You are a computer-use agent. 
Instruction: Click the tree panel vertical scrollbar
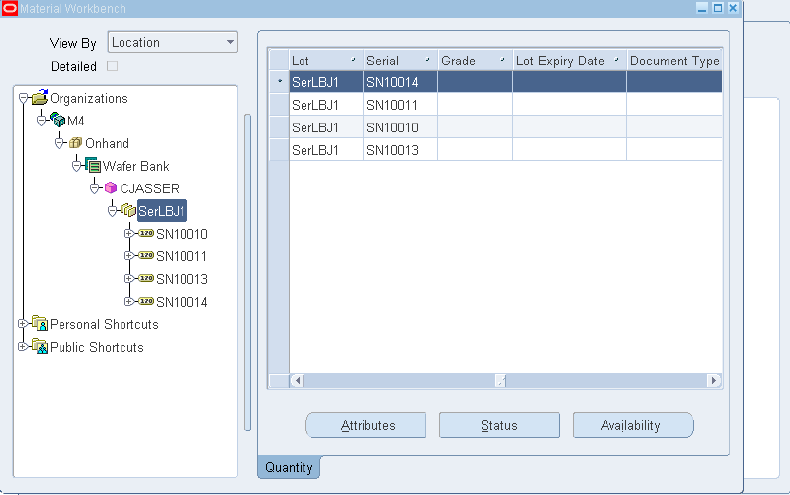click(247, 272)
